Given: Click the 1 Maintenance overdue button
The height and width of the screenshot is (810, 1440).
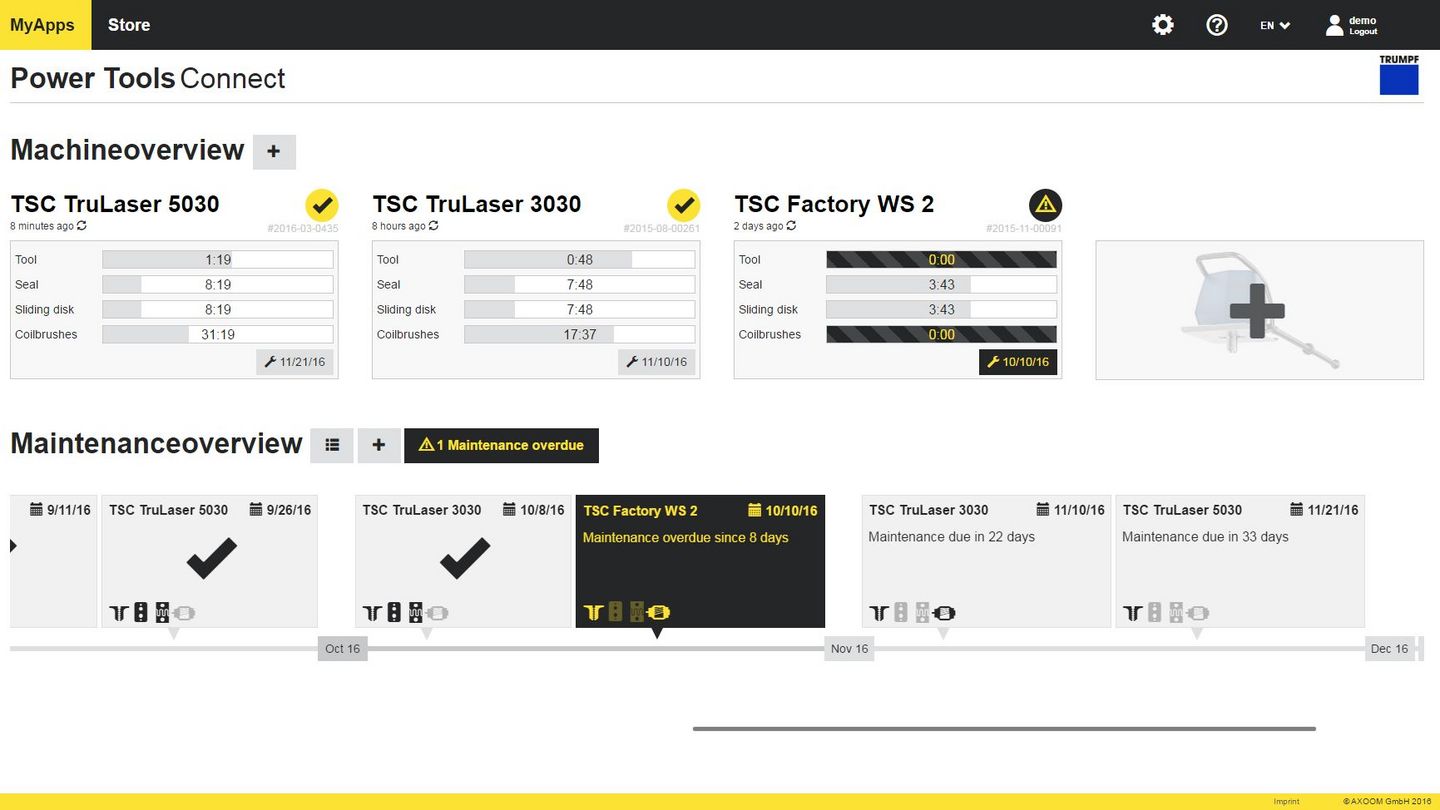Looking at the screenshot, I should tap(501, 445).
